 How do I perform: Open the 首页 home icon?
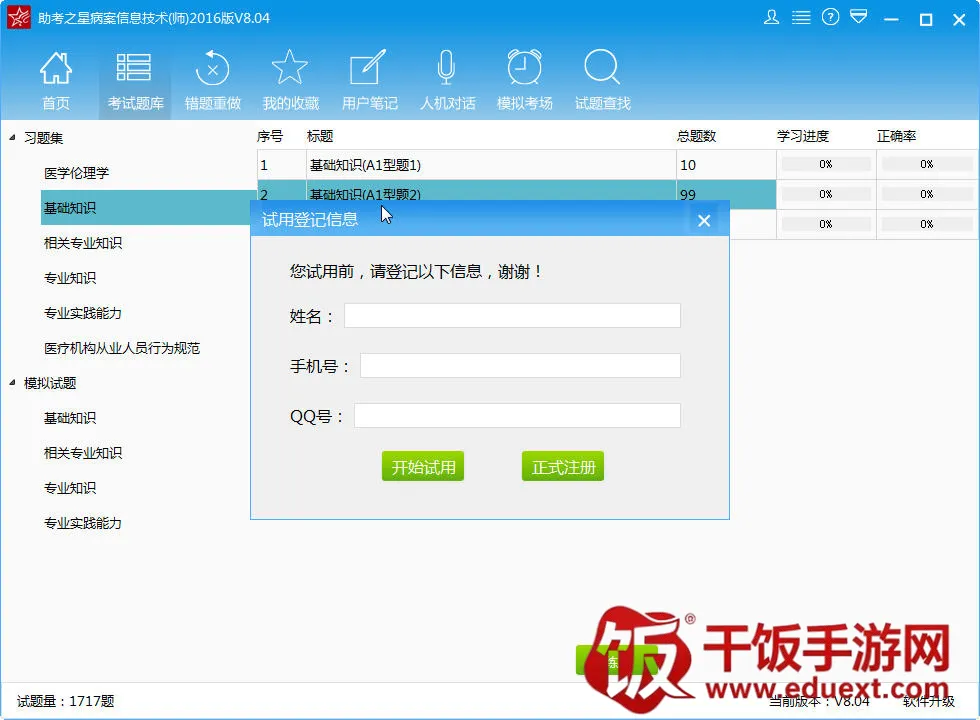56,81
